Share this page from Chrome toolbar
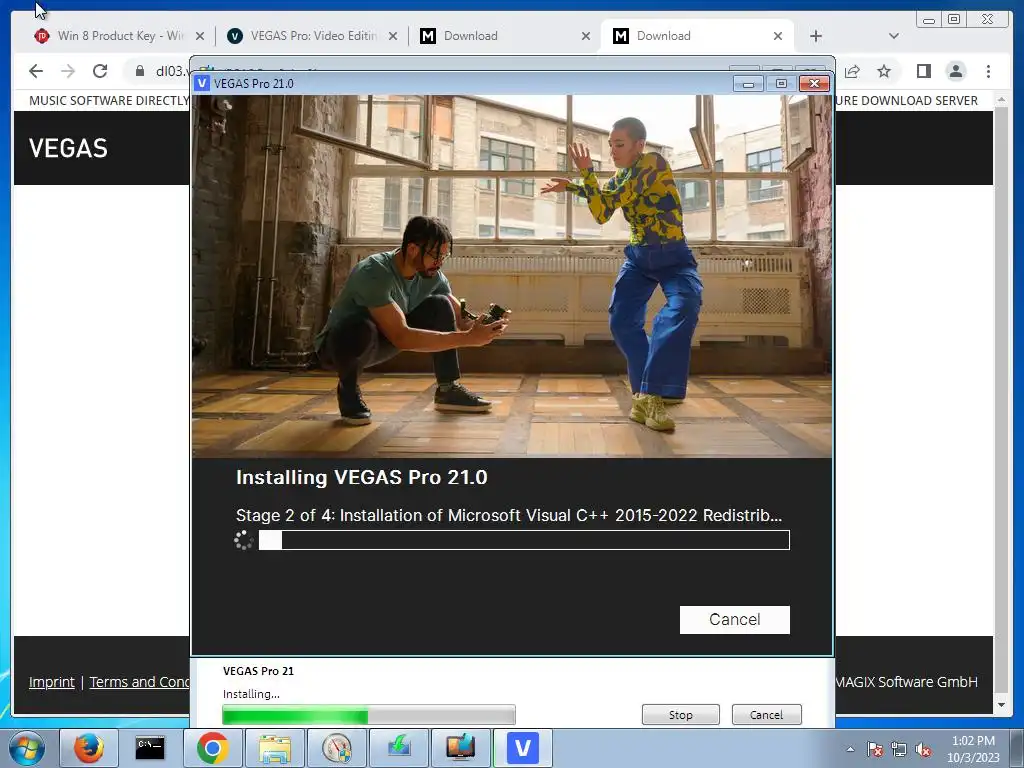Viewport: 1024px width, 768px height. [x=852, y=71]
